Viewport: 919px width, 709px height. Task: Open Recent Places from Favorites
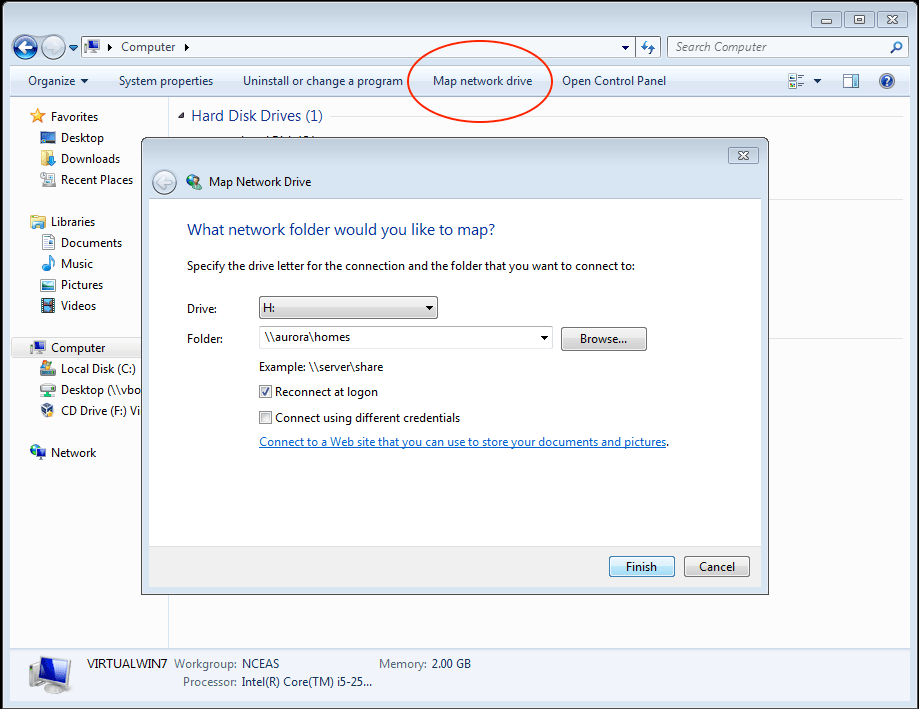[x=95, y=179]
